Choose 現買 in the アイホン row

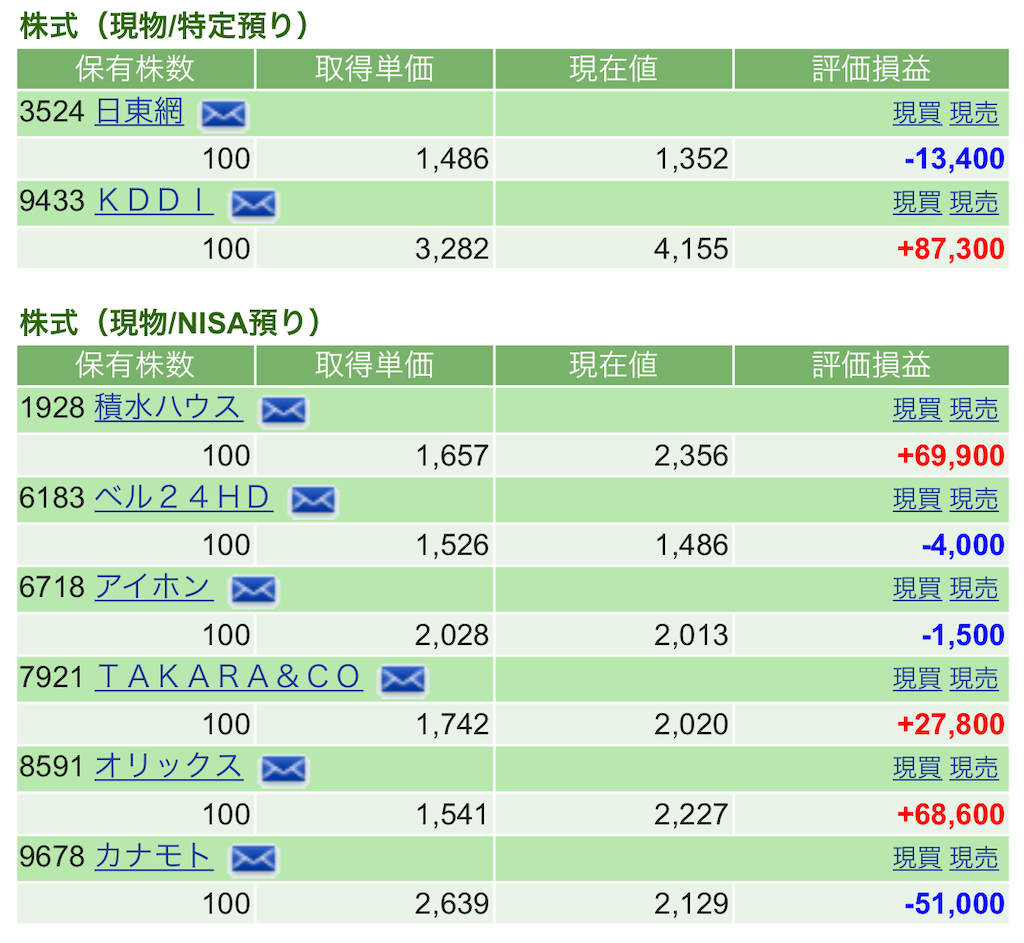[917, 589]
